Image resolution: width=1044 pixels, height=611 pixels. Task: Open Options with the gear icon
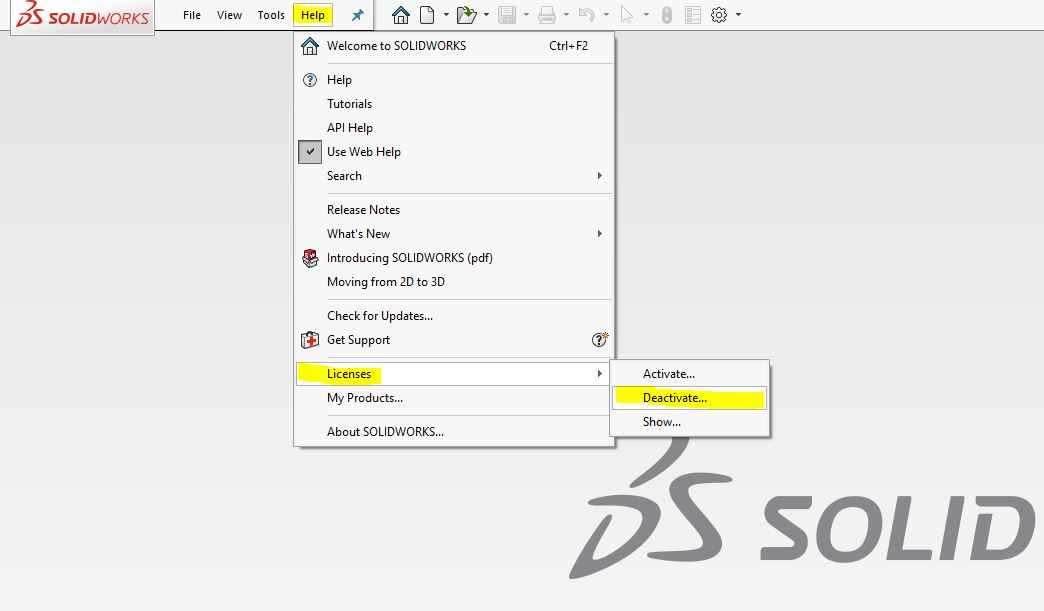718,15
